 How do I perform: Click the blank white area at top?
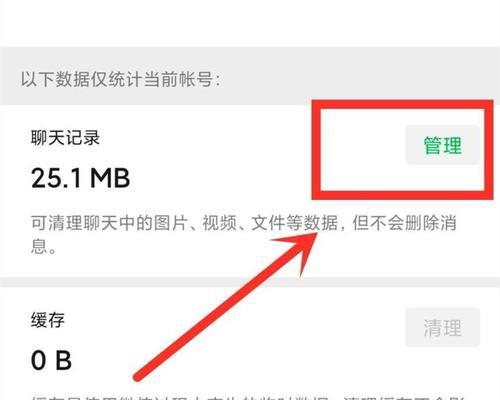click(250, 23)
